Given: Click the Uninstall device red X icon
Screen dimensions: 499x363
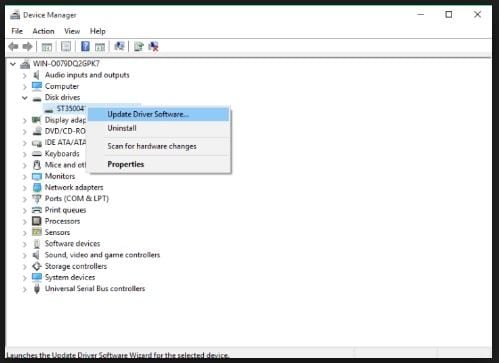Looking at the screenshot, I should (x=154, y=46).
